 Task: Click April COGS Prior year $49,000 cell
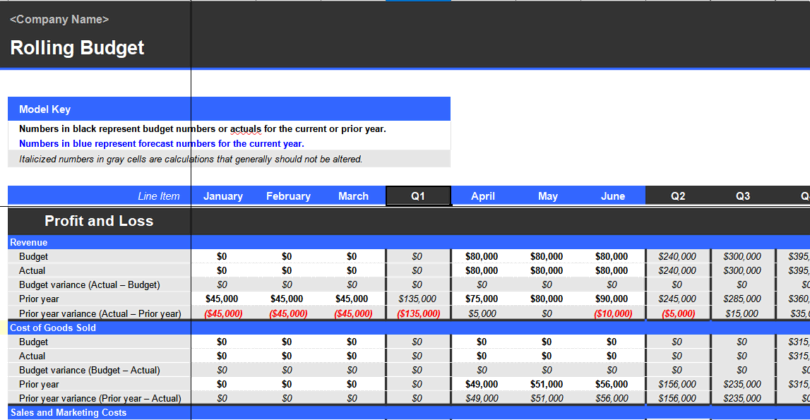(483, 384)
